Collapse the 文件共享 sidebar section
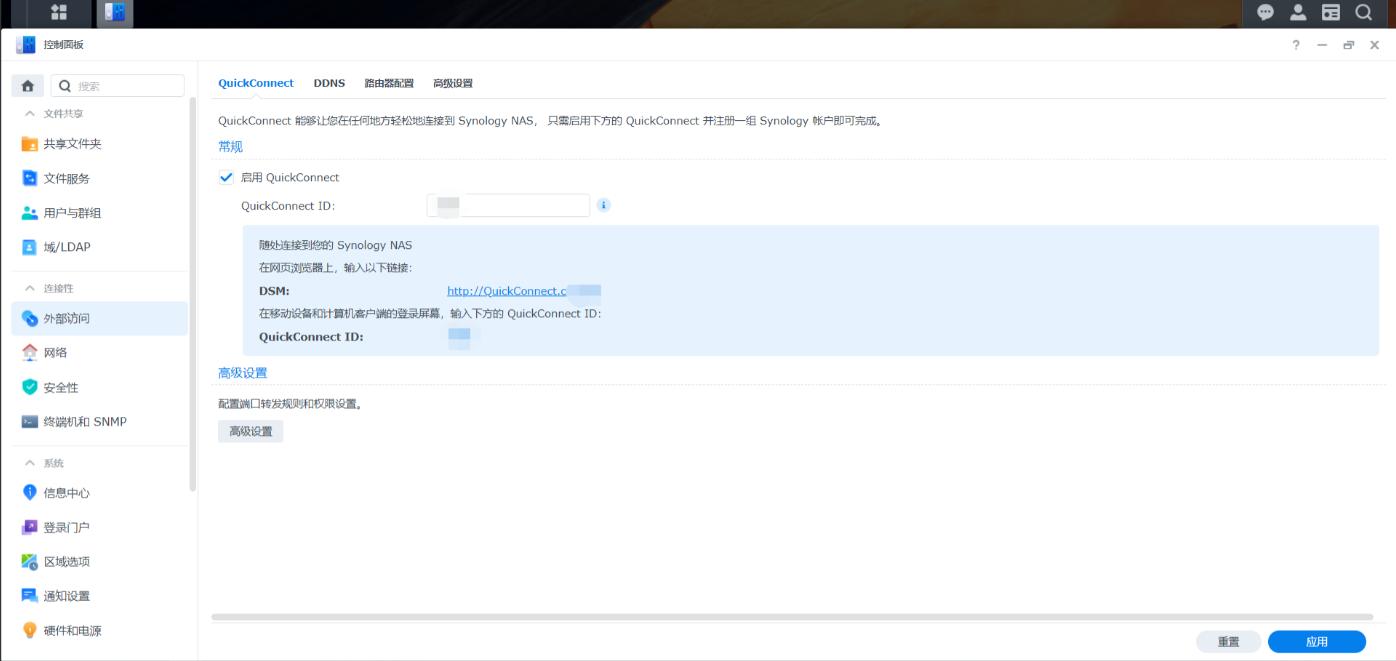Screen dimensions: 1396x661 pos(30,114)
